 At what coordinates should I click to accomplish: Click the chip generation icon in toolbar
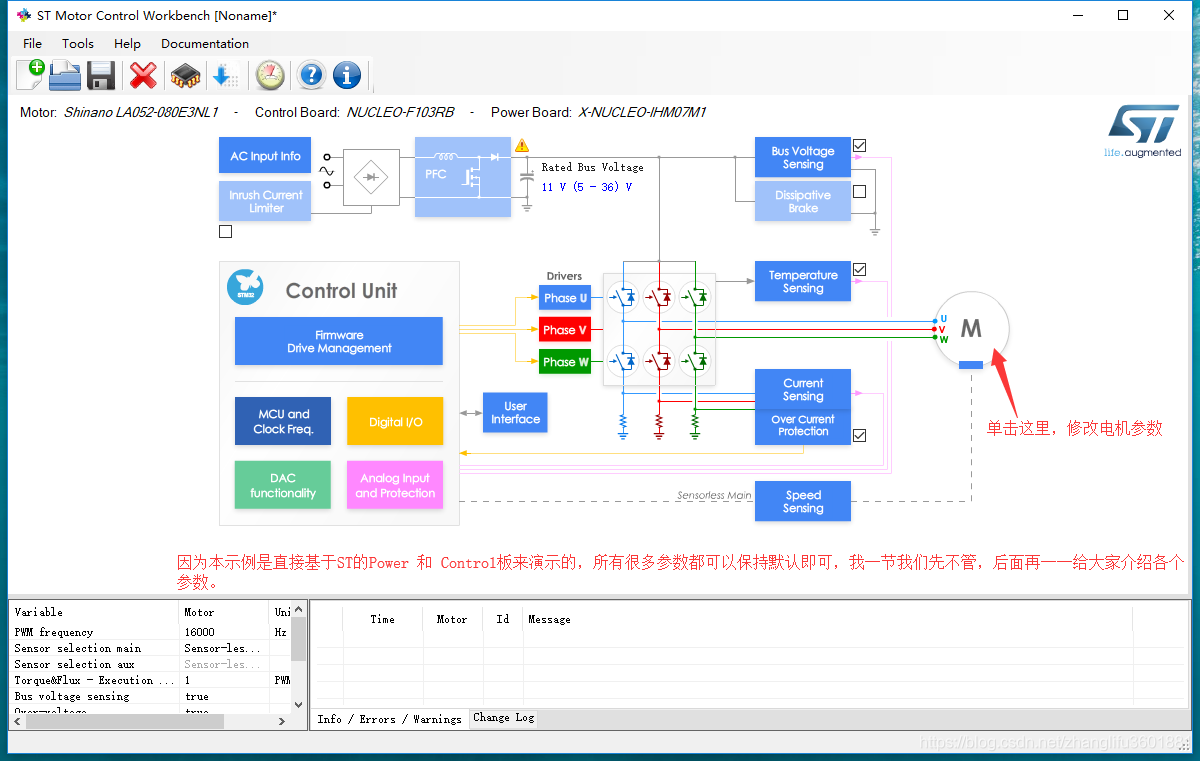pyautogui.click(x=185, y=75)
